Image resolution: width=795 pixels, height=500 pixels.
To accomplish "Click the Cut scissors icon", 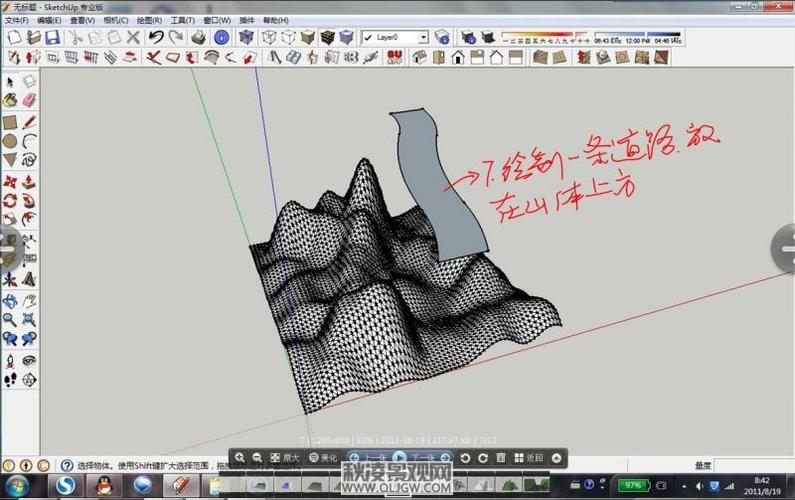I will [76, 37].
